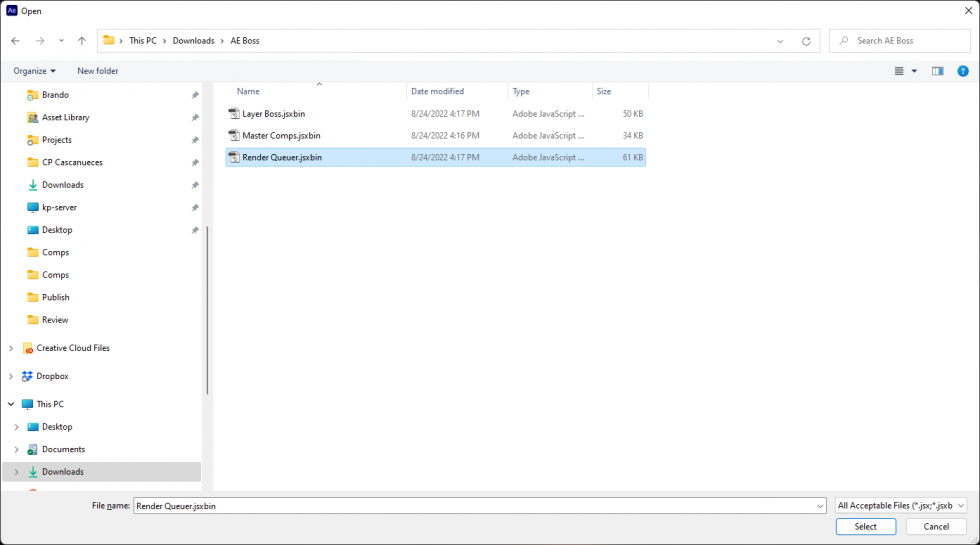Open the Help question mark icon
This screenshot has height=545, width=980.
click(x=963, y=71)
